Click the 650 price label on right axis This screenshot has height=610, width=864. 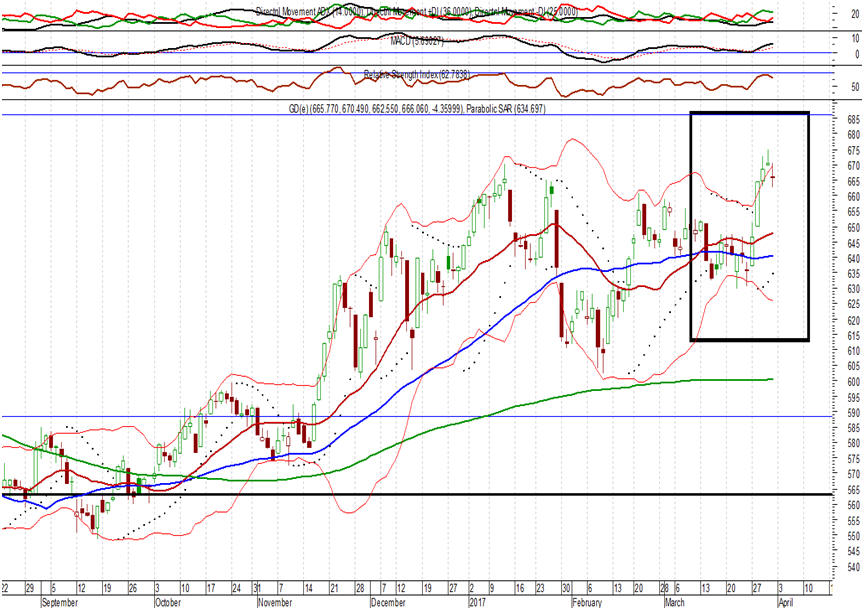pyautogui.click(x=854, y=228)
